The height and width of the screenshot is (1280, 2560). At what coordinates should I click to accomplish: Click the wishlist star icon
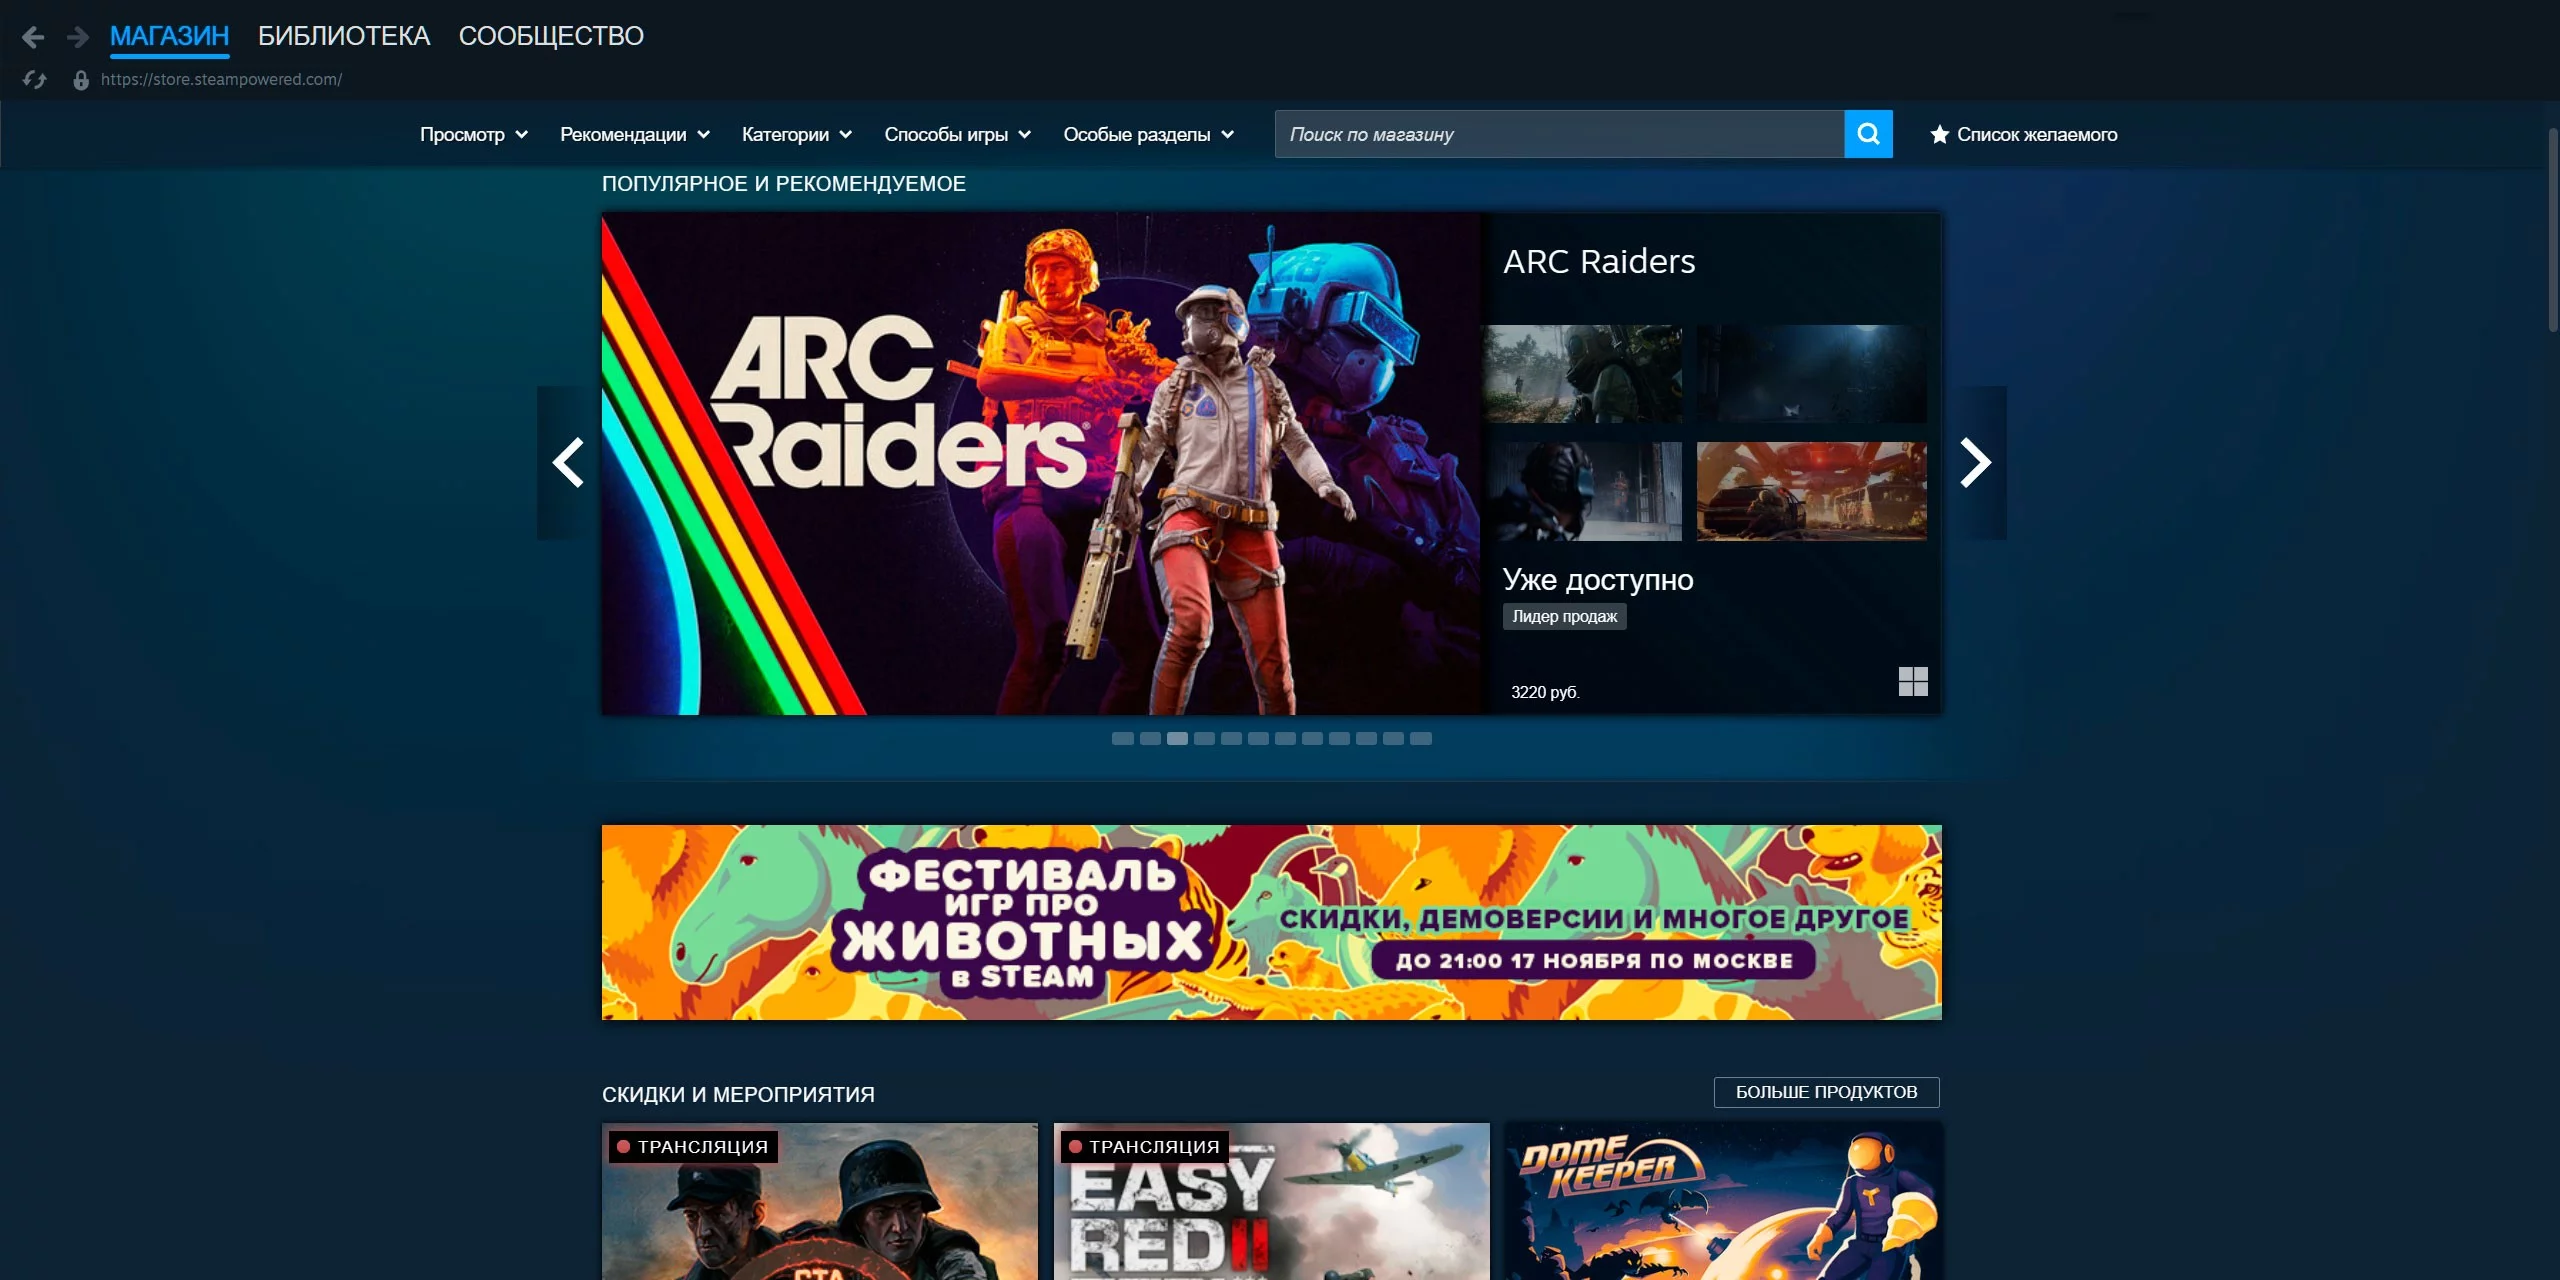point(1939,134)
